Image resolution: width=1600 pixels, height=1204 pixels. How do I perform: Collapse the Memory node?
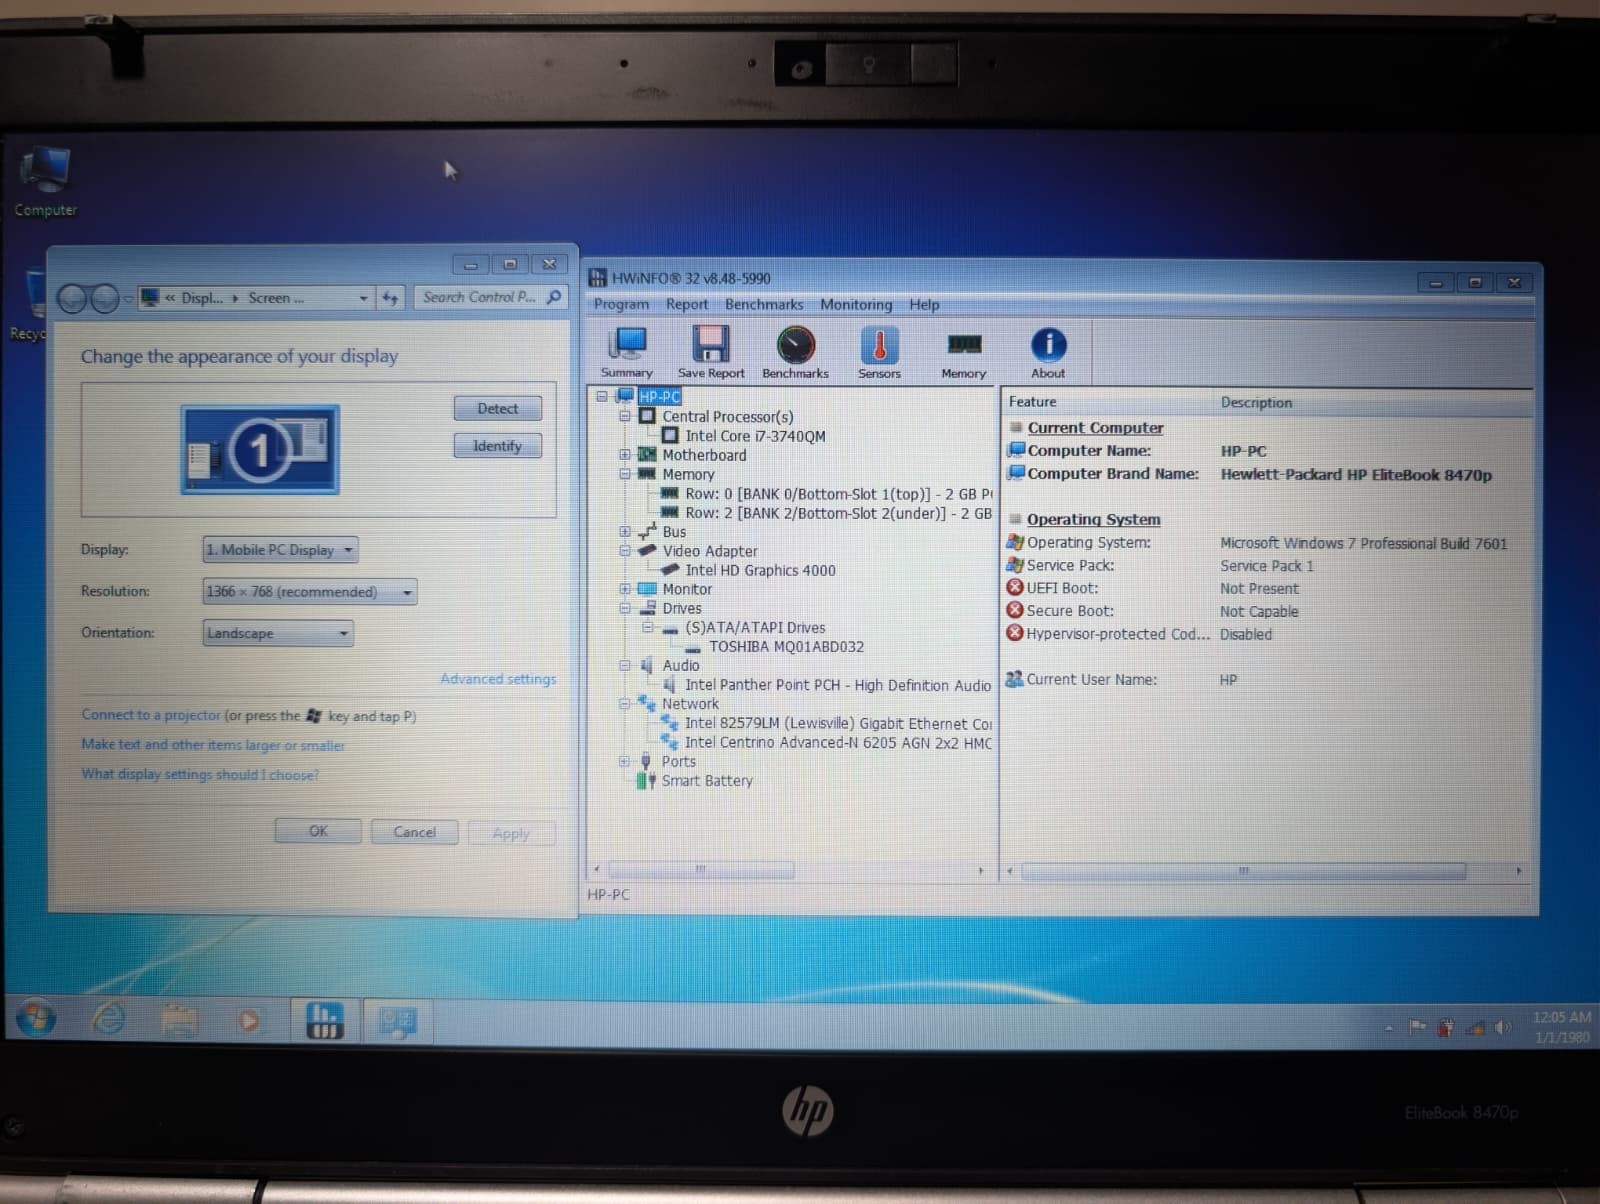pyautogui.click(x=625, y=474)
